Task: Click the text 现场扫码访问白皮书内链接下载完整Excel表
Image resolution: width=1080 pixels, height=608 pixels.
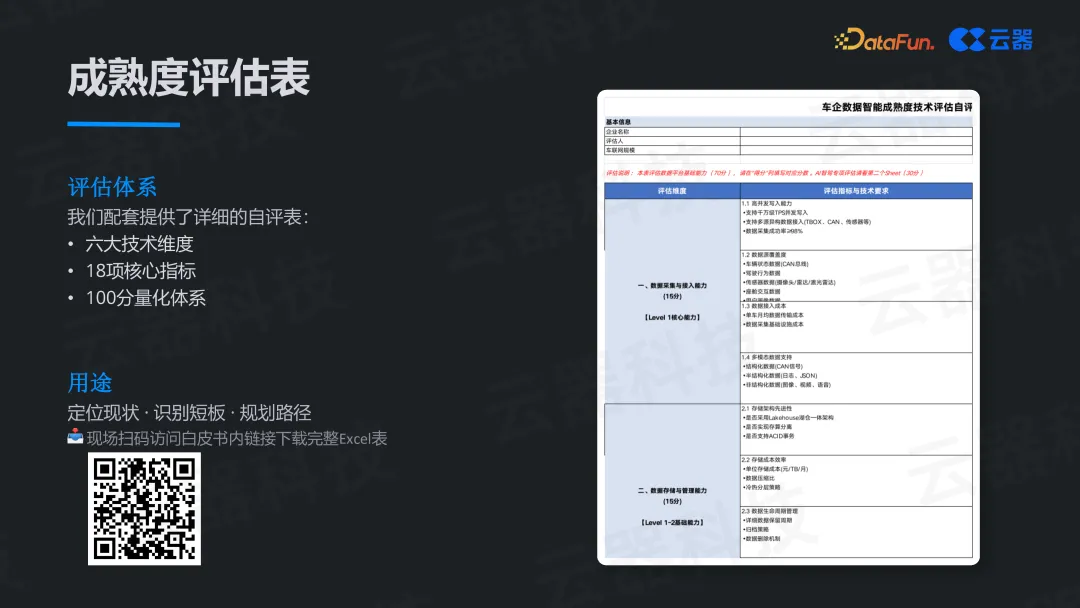Action: (x=237, y=439)
